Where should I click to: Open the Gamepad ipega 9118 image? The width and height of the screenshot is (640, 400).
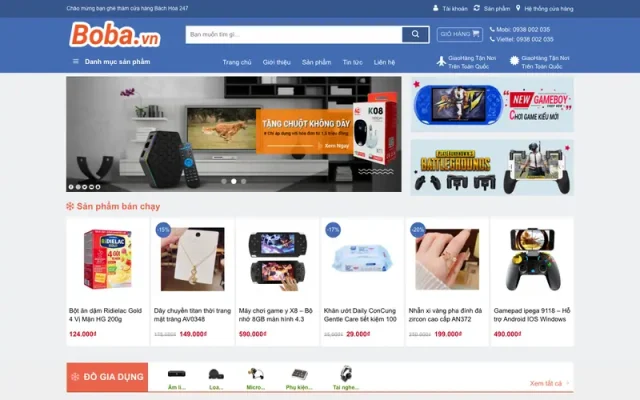532,259
